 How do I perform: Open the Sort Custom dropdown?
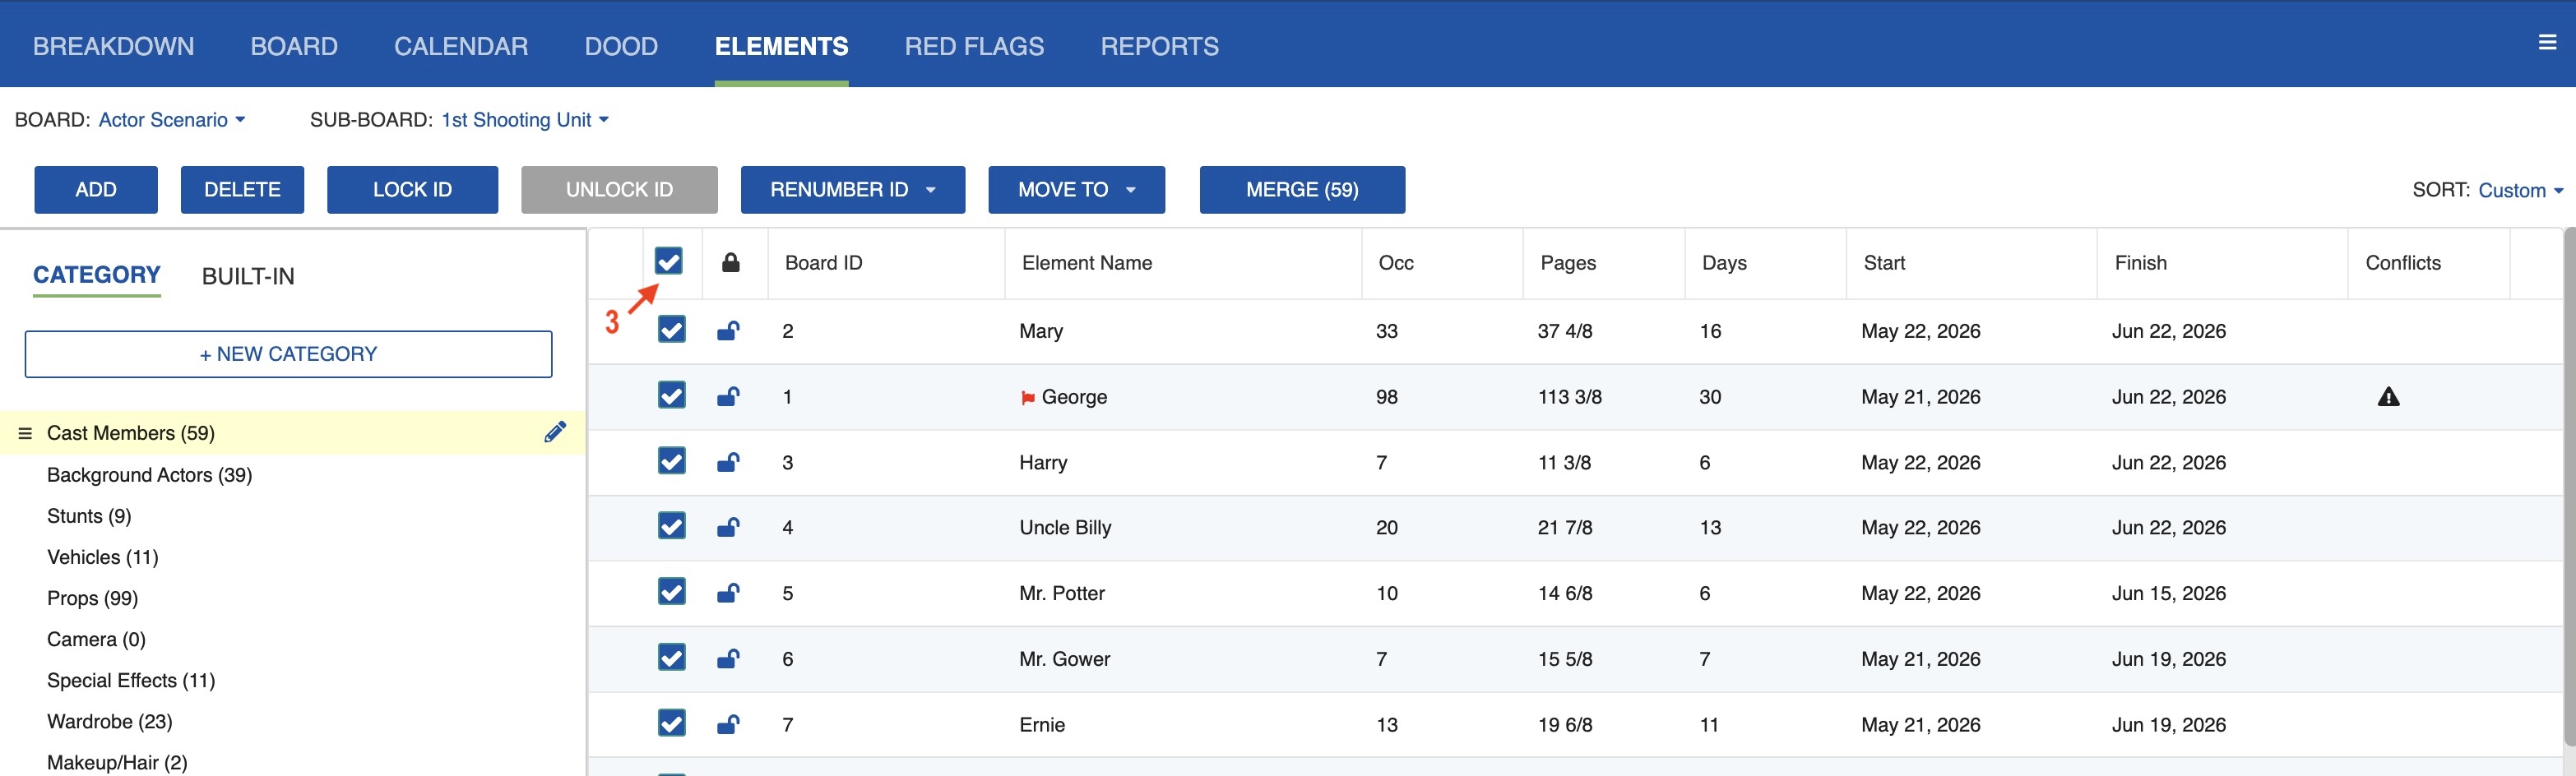[x=2519, y=190]
